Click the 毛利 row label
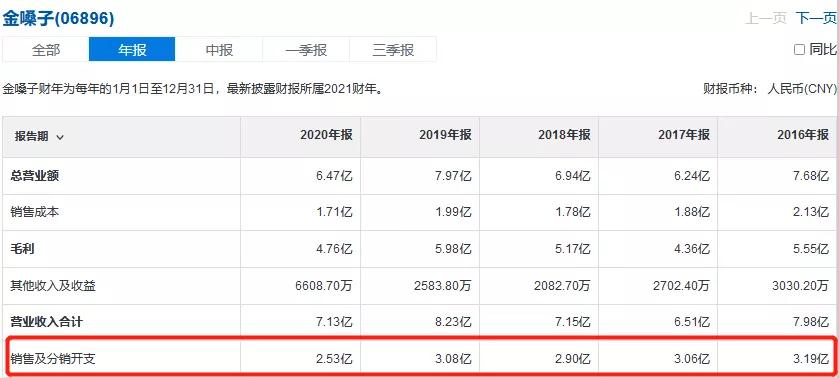The height and width of the screenshot is (378, 839). 22,248
